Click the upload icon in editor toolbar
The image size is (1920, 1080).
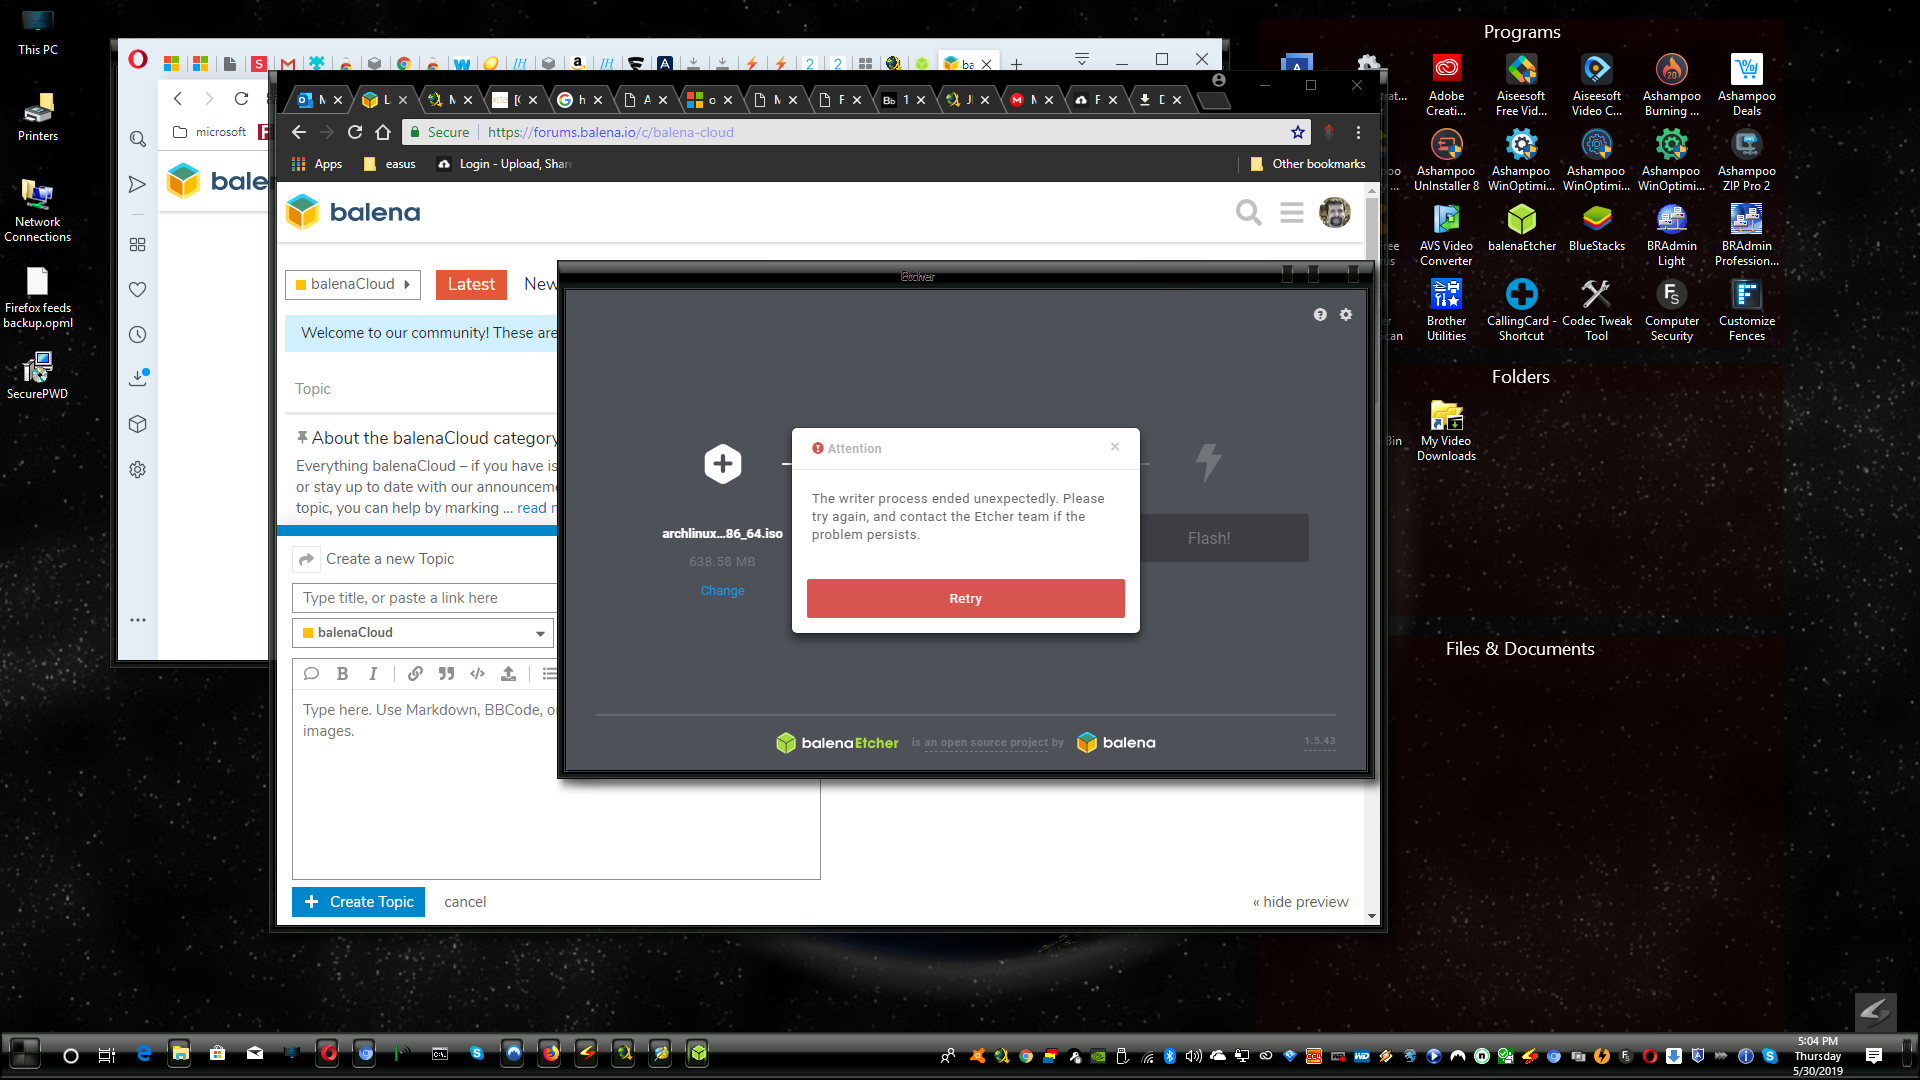click(508, 674)
